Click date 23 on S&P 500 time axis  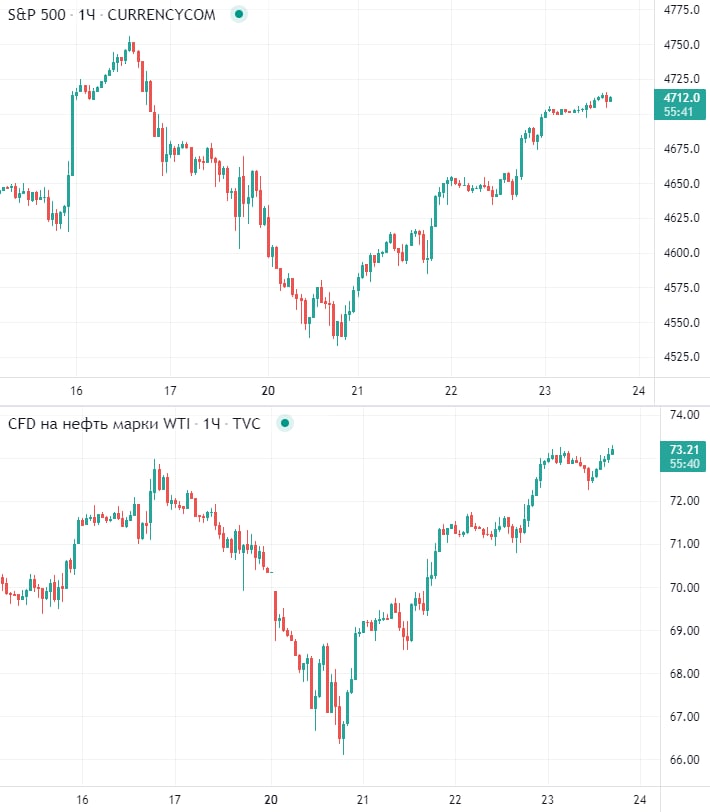coord(545,391)
